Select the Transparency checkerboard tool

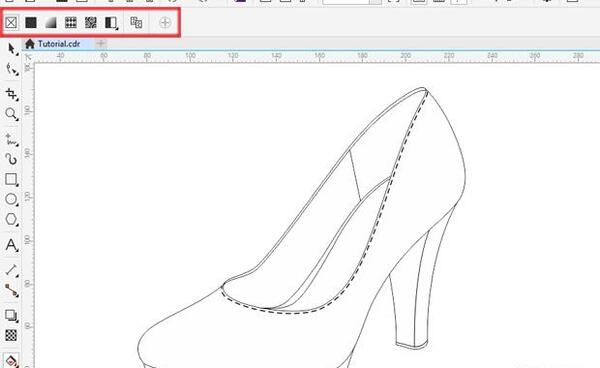pos(11,335)
